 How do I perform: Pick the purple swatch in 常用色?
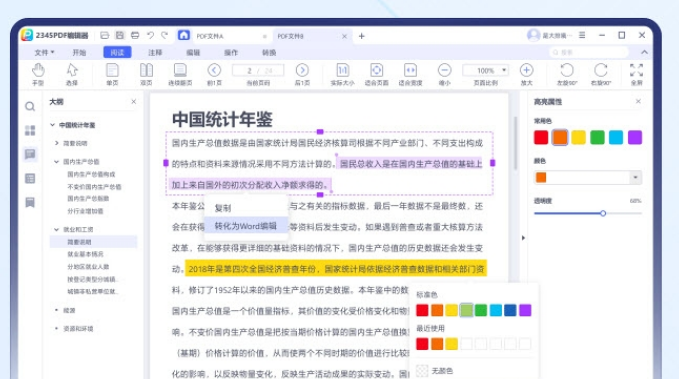635,137
